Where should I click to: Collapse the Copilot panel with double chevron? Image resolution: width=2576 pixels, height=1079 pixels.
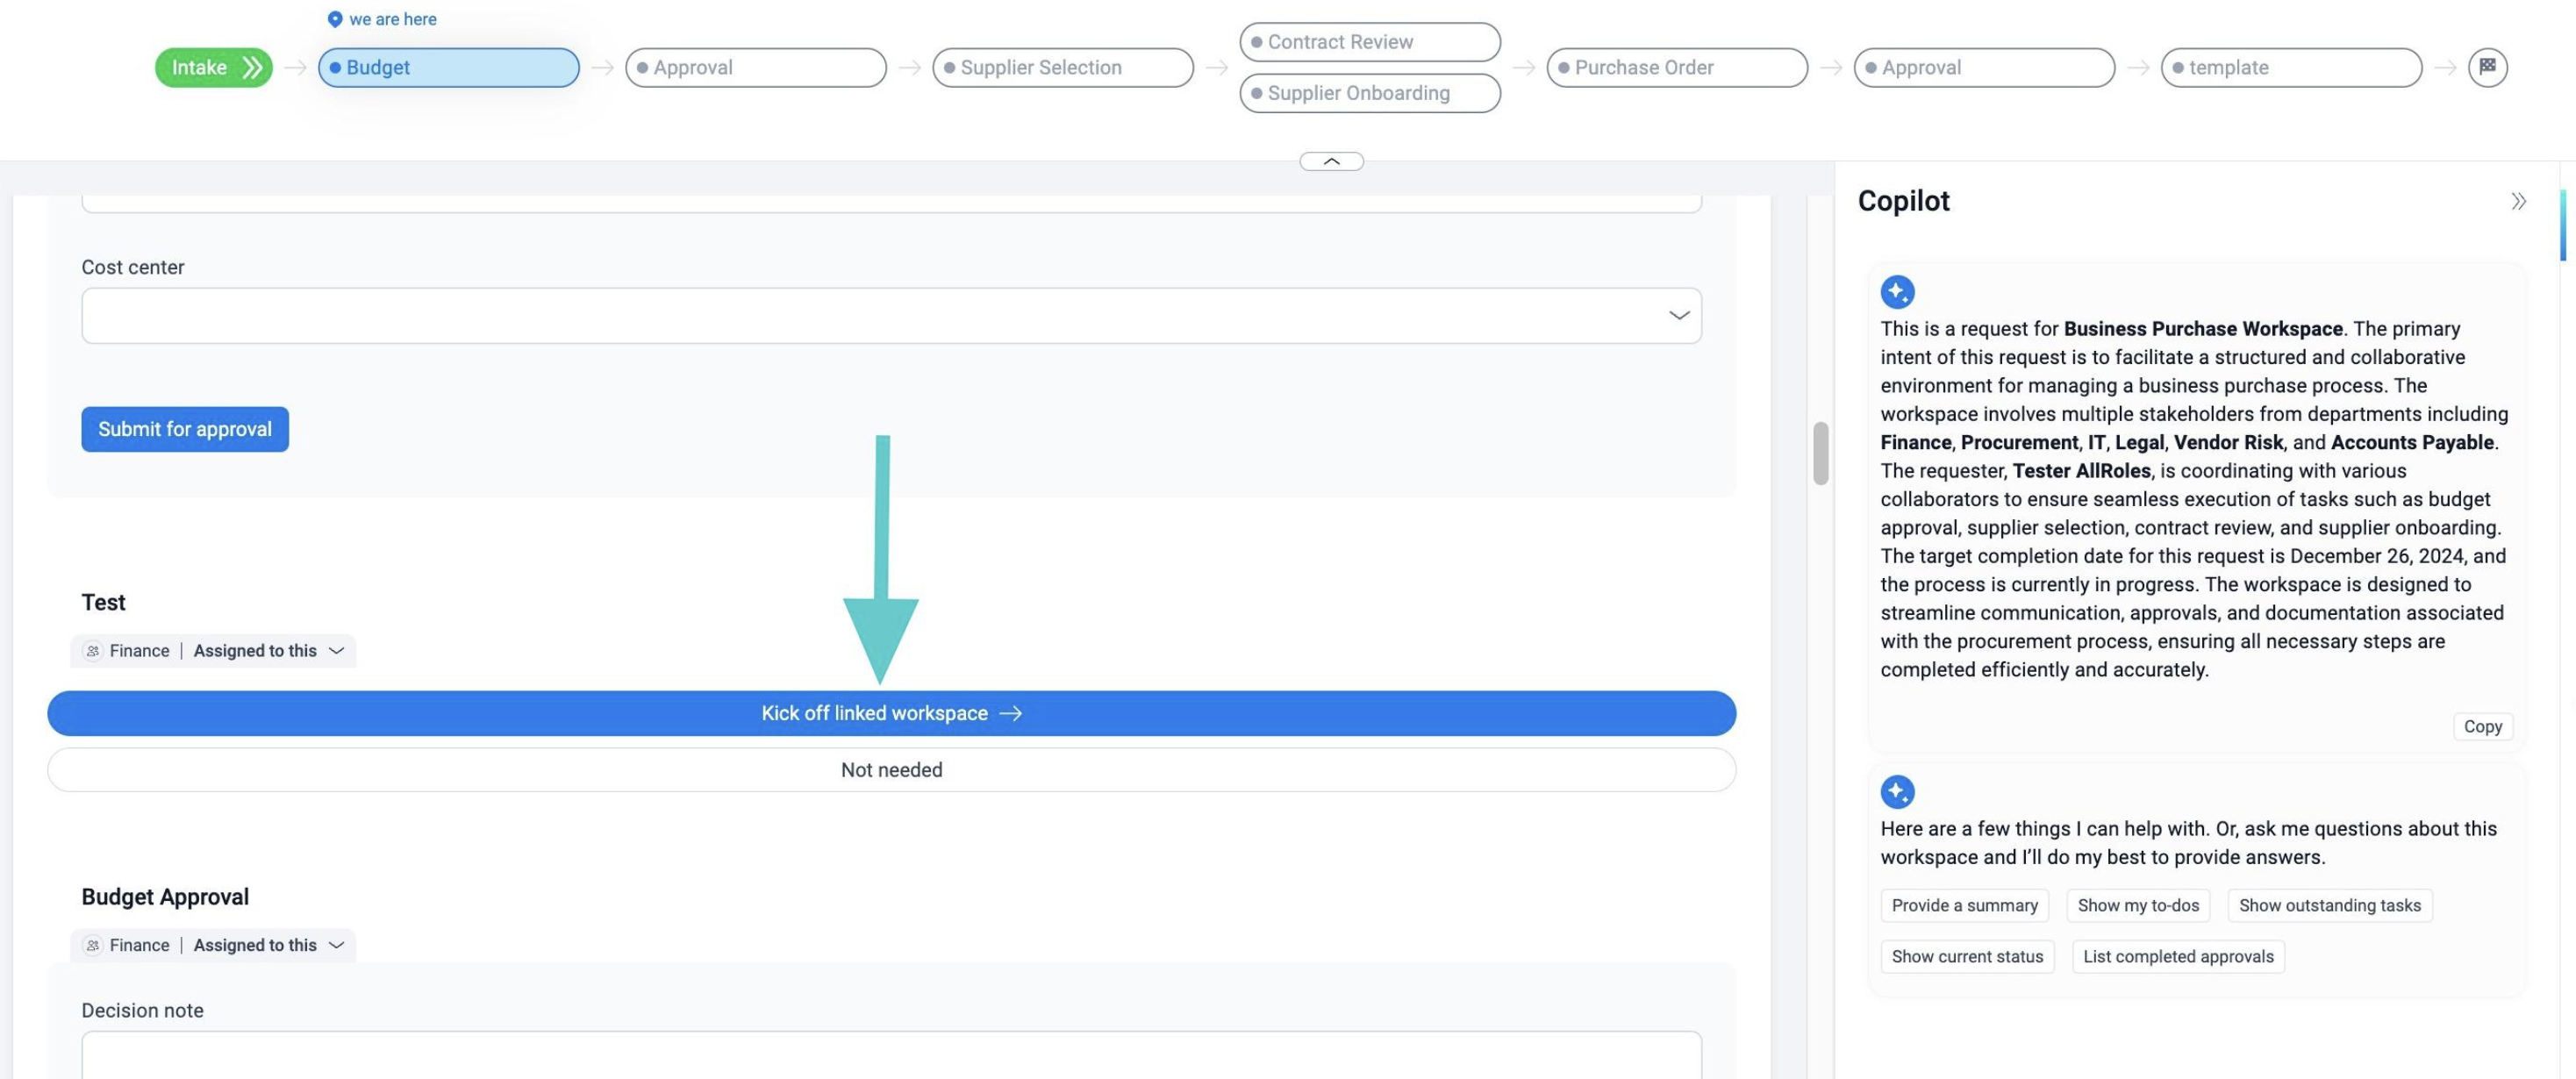pyautogui.click(x=2518, y=201)
